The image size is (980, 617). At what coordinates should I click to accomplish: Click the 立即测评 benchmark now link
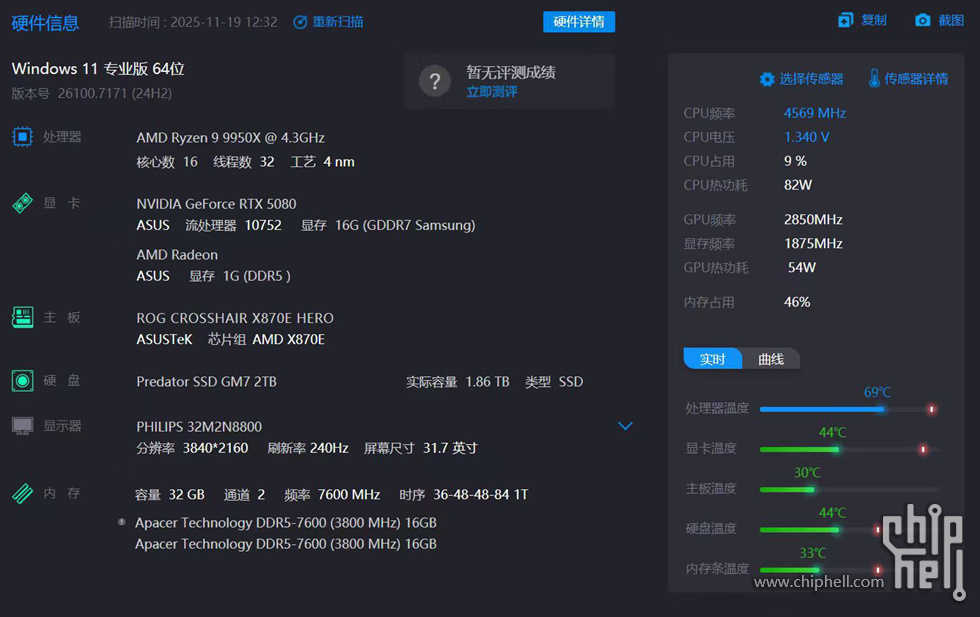point(491,92)
